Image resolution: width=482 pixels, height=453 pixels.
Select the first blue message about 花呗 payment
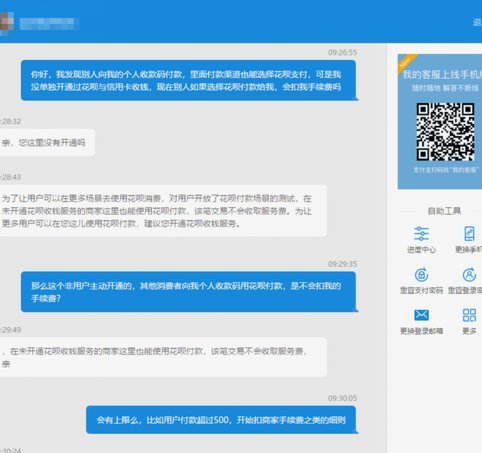pyautogui.click(x=188, y=80)
